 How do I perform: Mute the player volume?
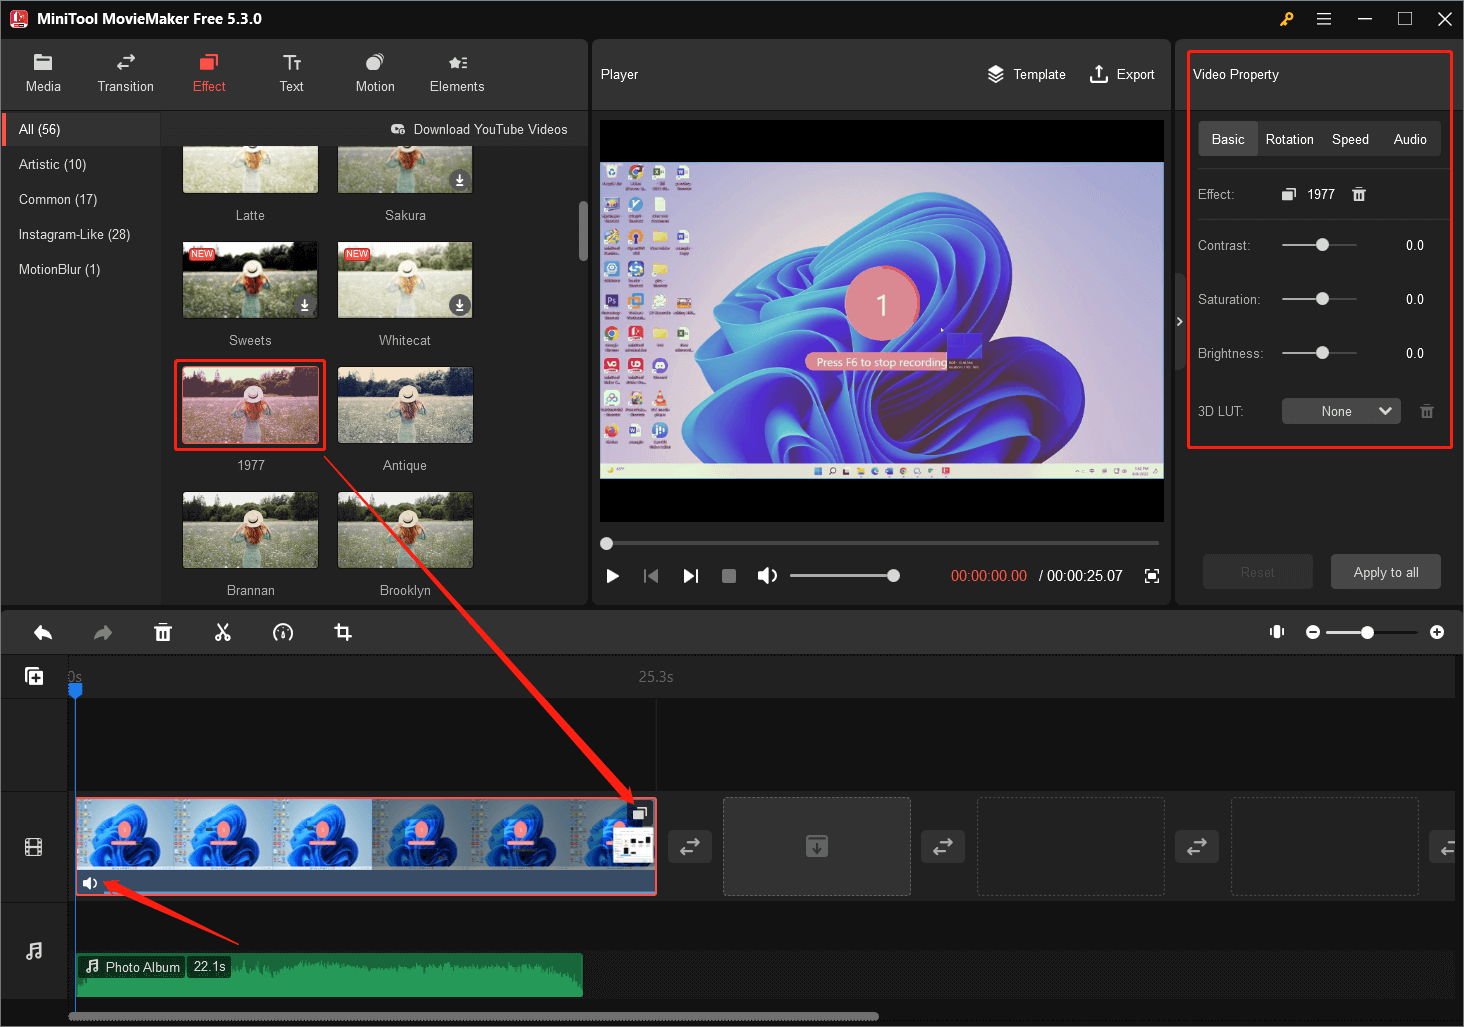click(767, 576)
